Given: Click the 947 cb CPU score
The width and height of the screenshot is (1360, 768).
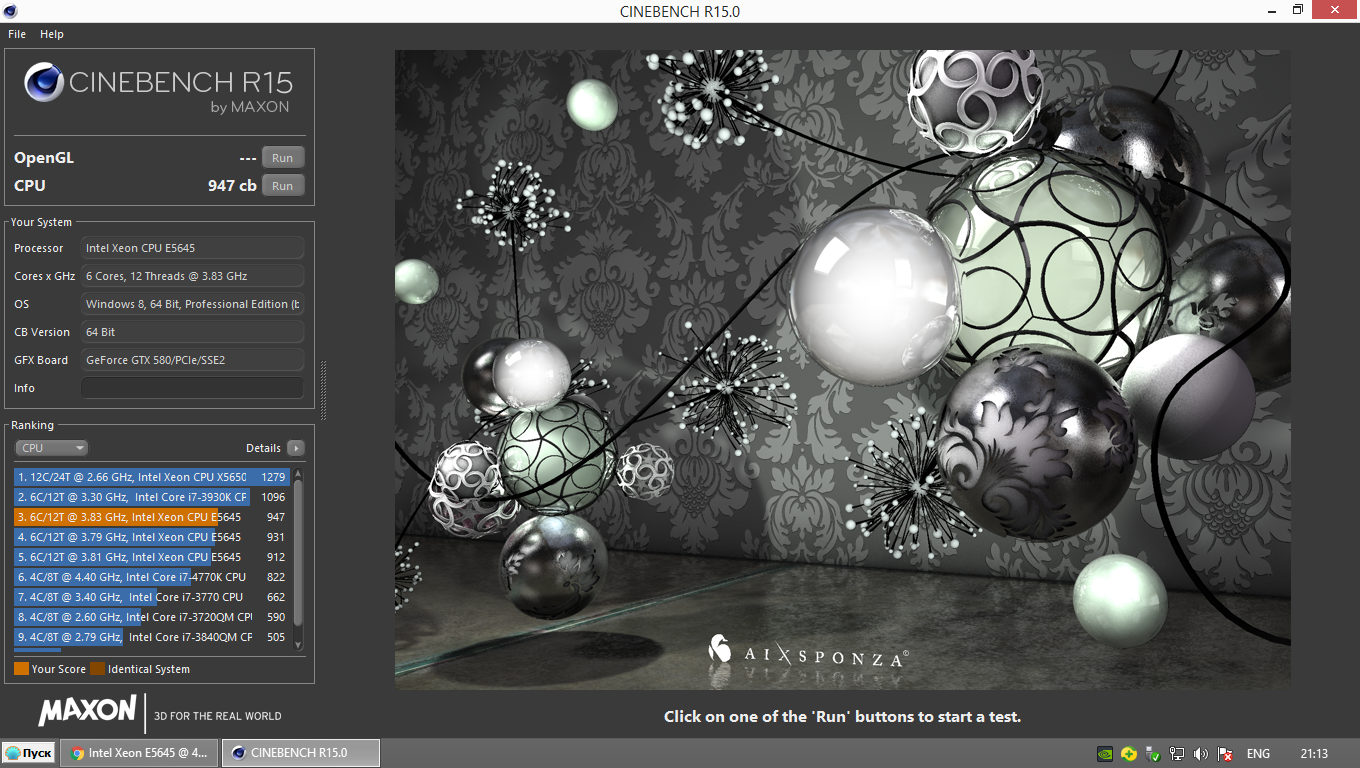Looking at the screenshot, I should coord(232,186).
